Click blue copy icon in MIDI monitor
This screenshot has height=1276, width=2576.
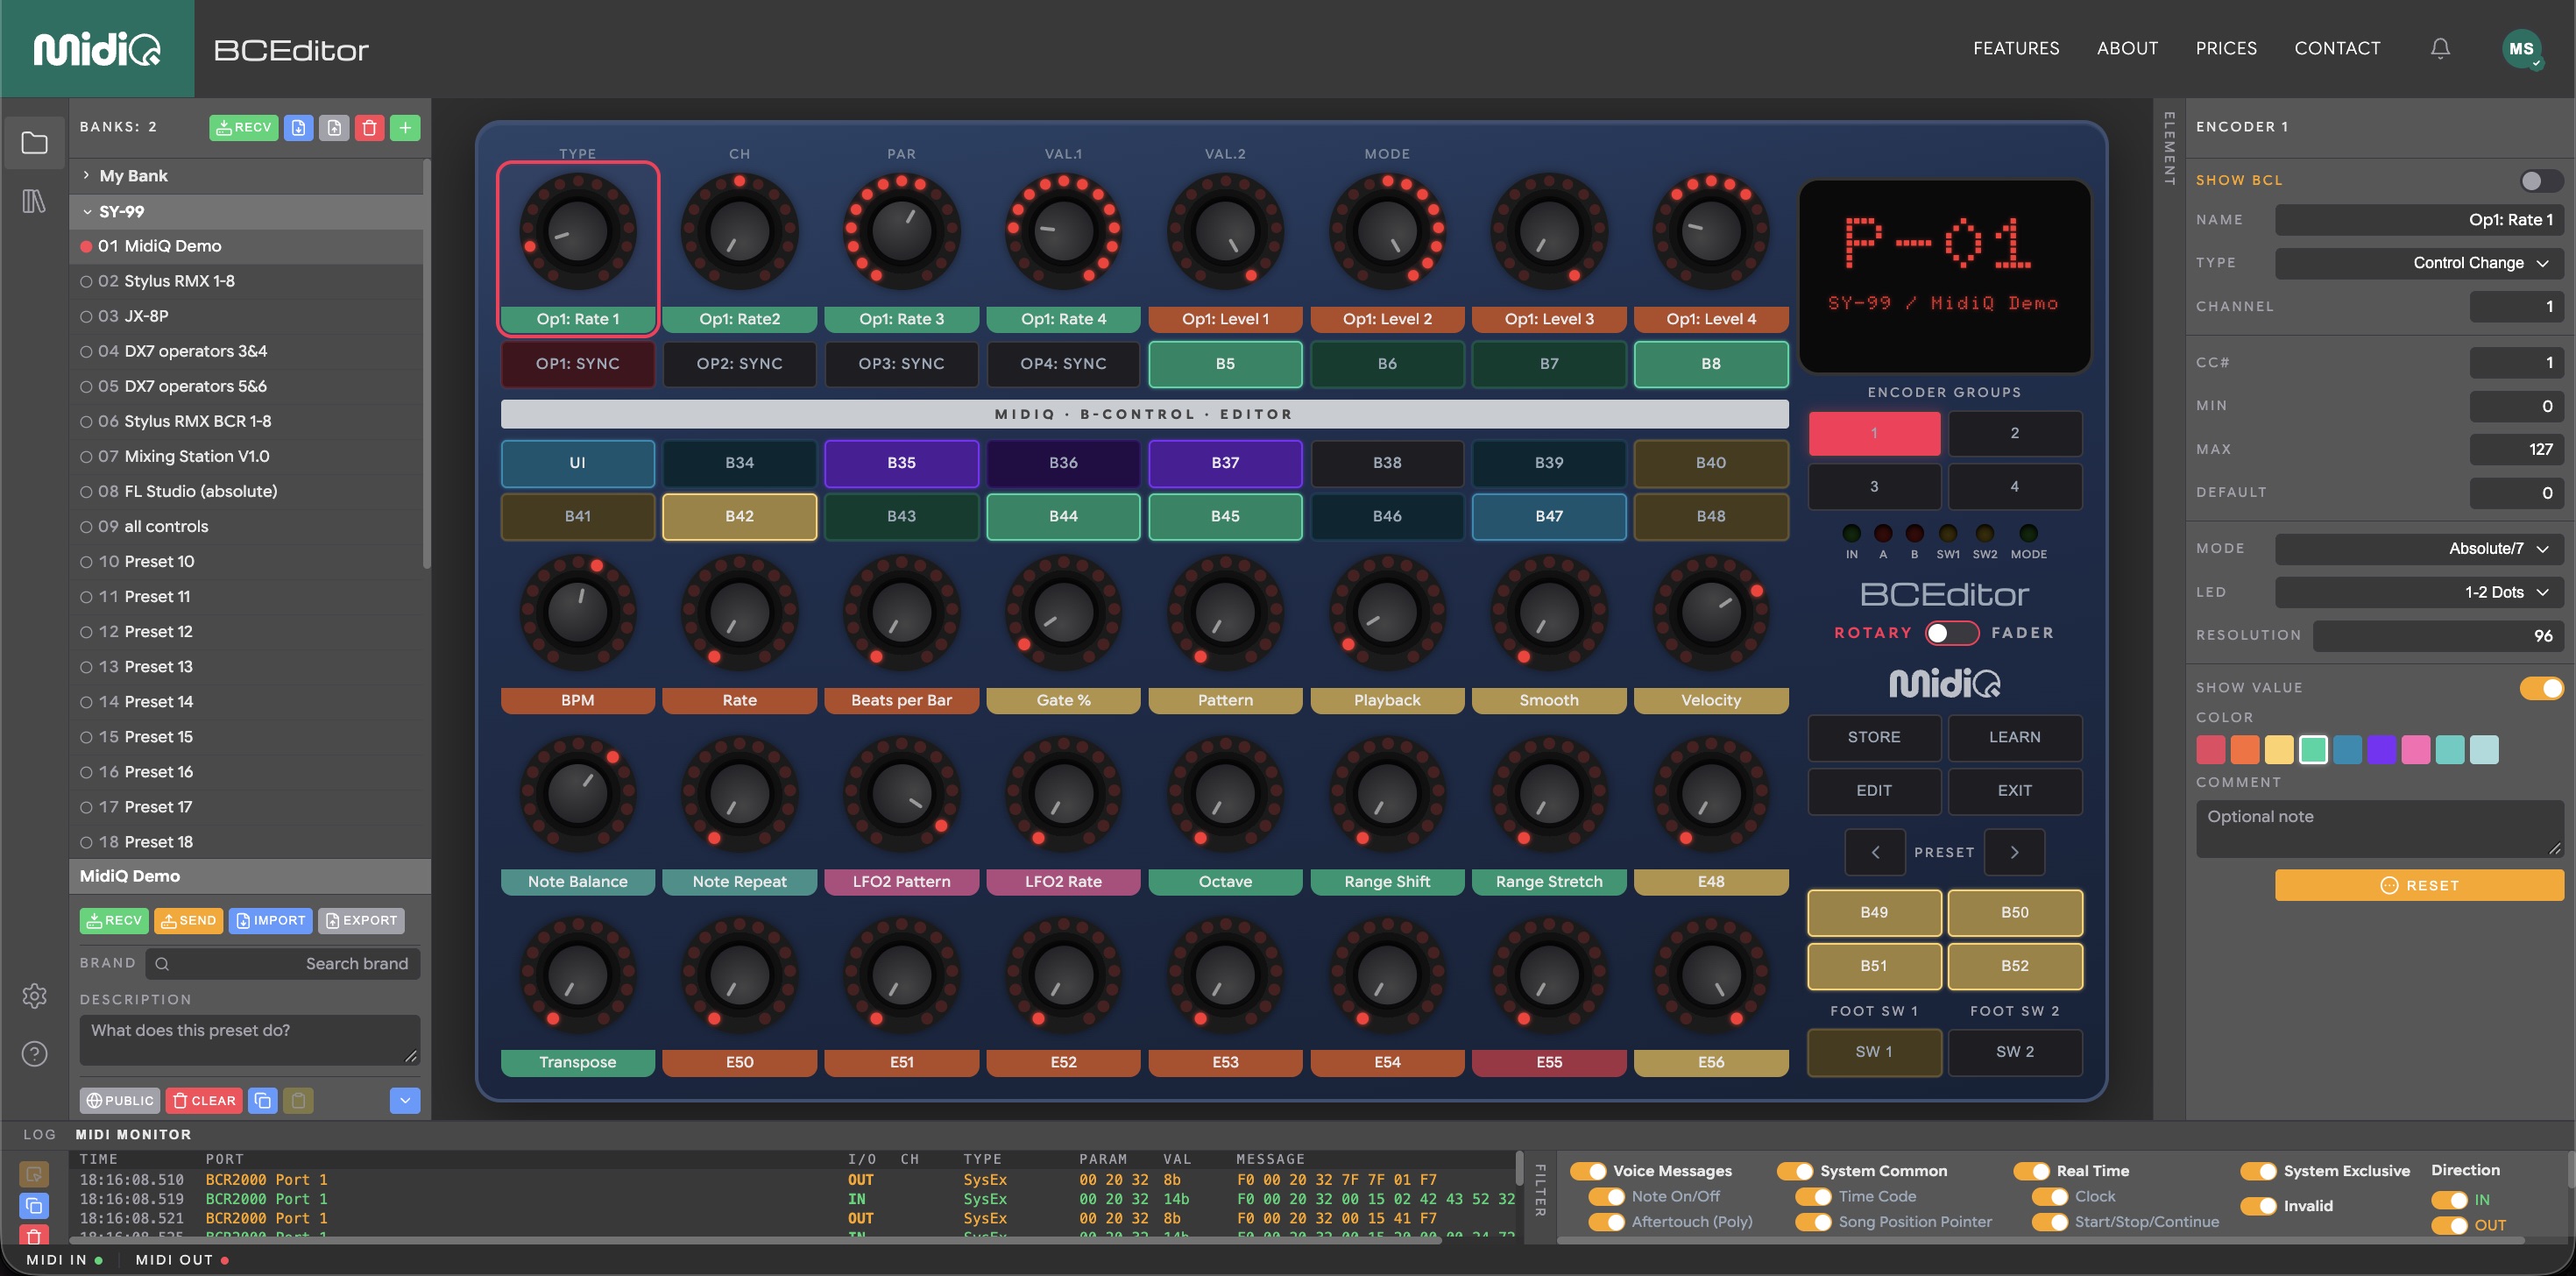34,1205
